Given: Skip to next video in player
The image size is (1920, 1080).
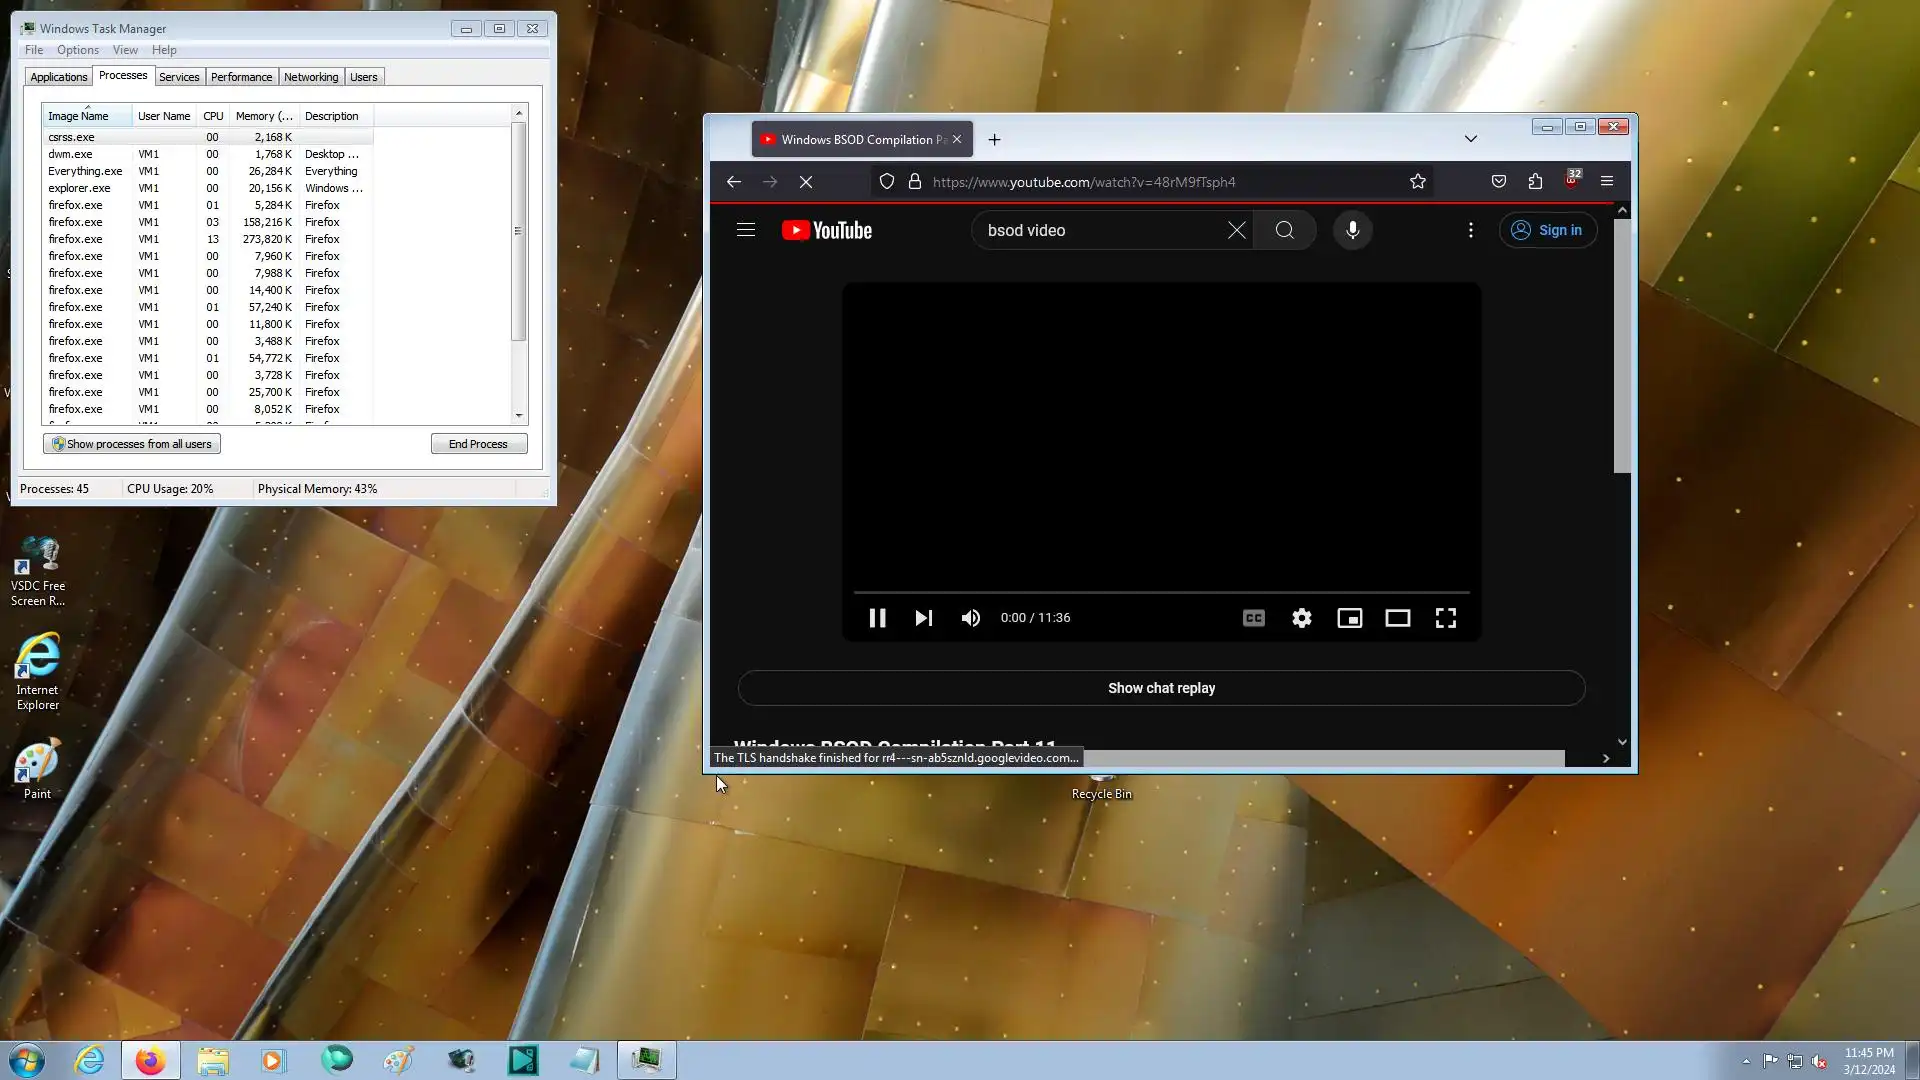Looking at the screenshot, I should click(923, 618).
